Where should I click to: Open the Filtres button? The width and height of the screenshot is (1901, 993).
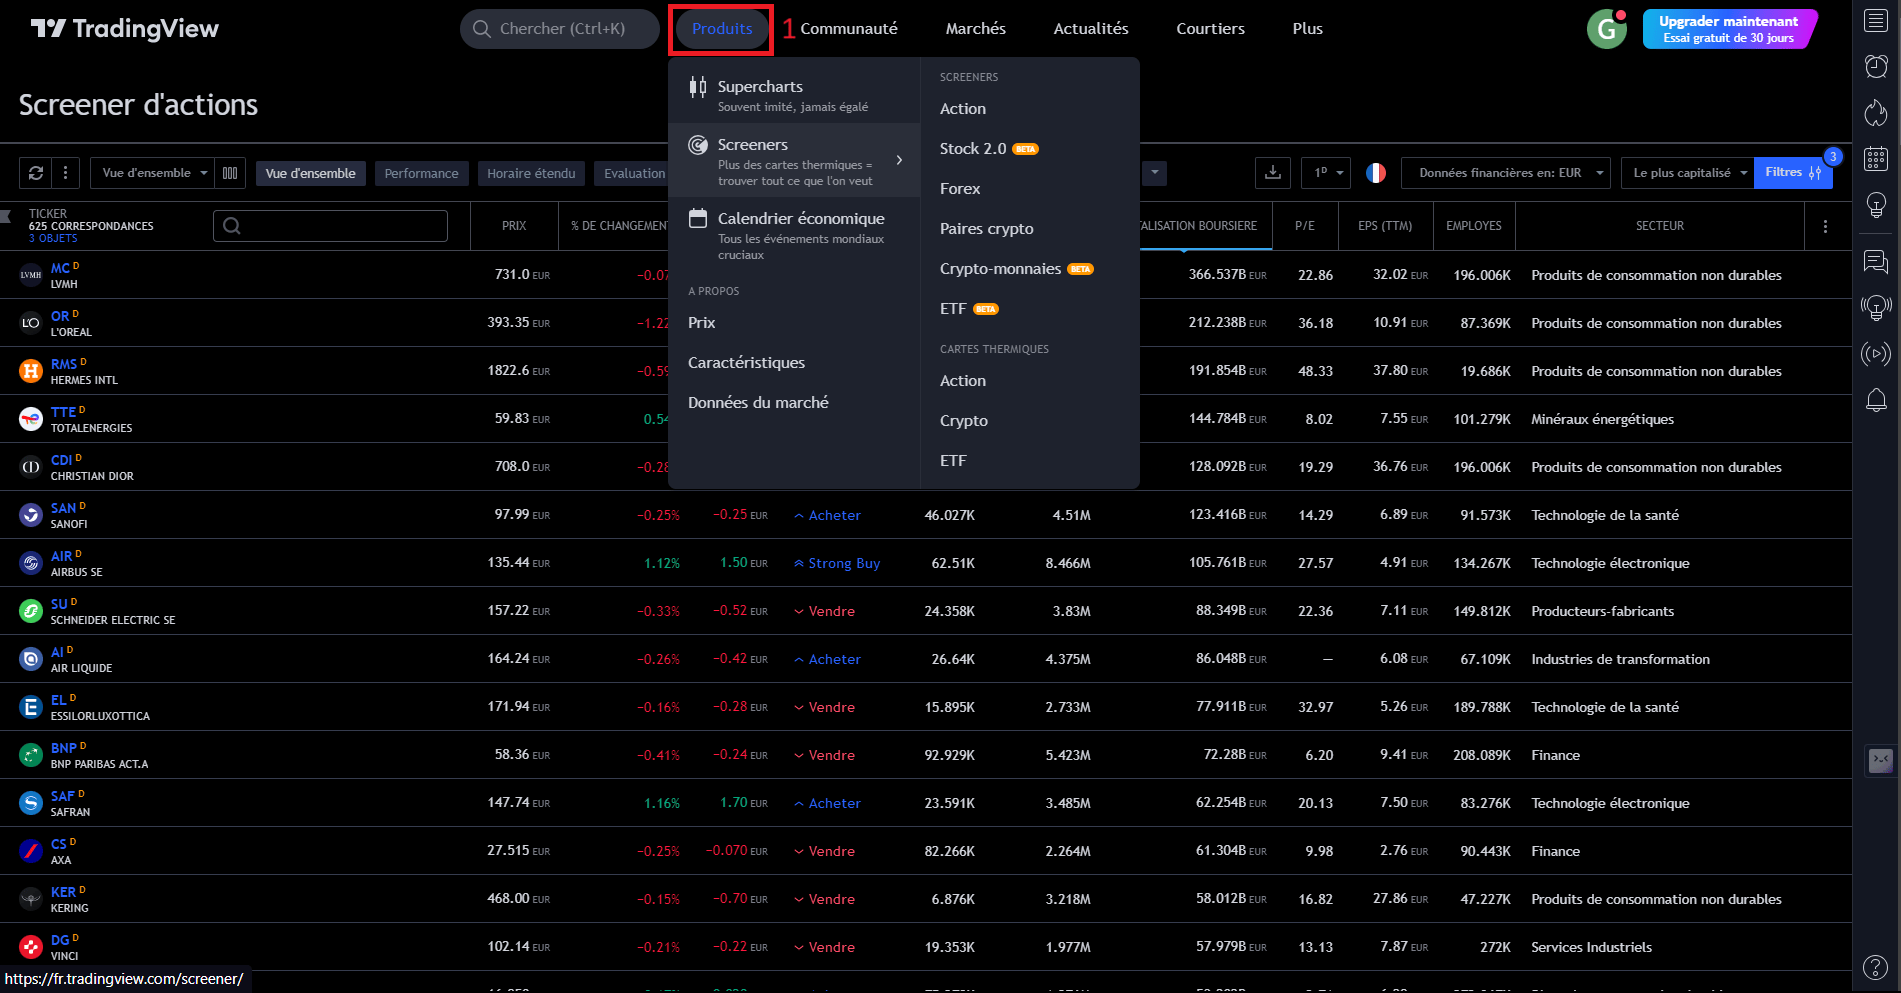tap(1792, 173)
